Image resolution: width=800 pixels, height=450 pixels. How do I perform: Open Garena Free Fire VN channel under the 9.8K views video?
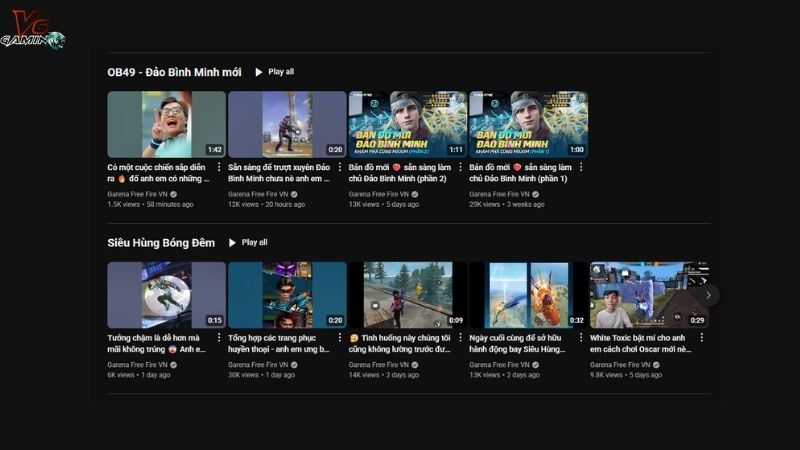620,365
